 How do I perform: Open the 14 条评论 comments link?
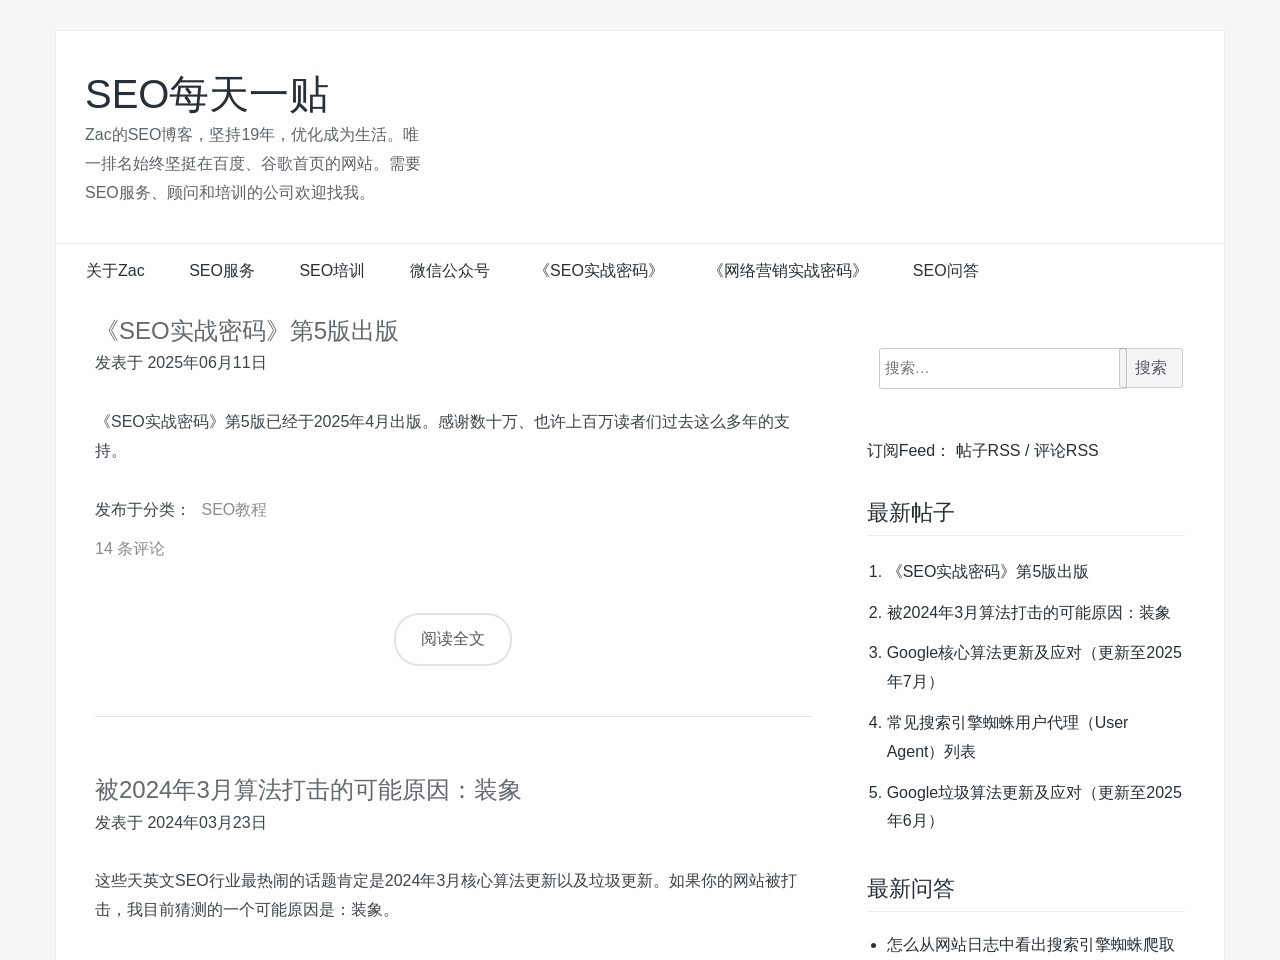pos(130,548)
